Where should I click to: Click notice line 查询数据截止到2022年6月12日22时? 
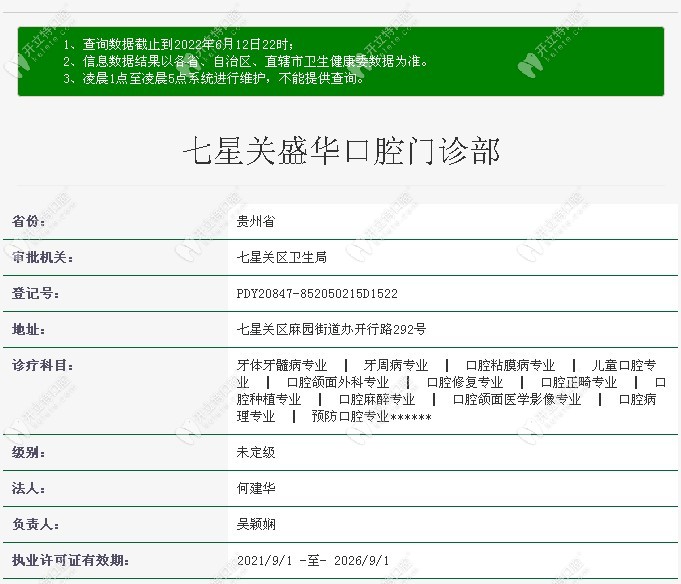click(x=178, y=44)
